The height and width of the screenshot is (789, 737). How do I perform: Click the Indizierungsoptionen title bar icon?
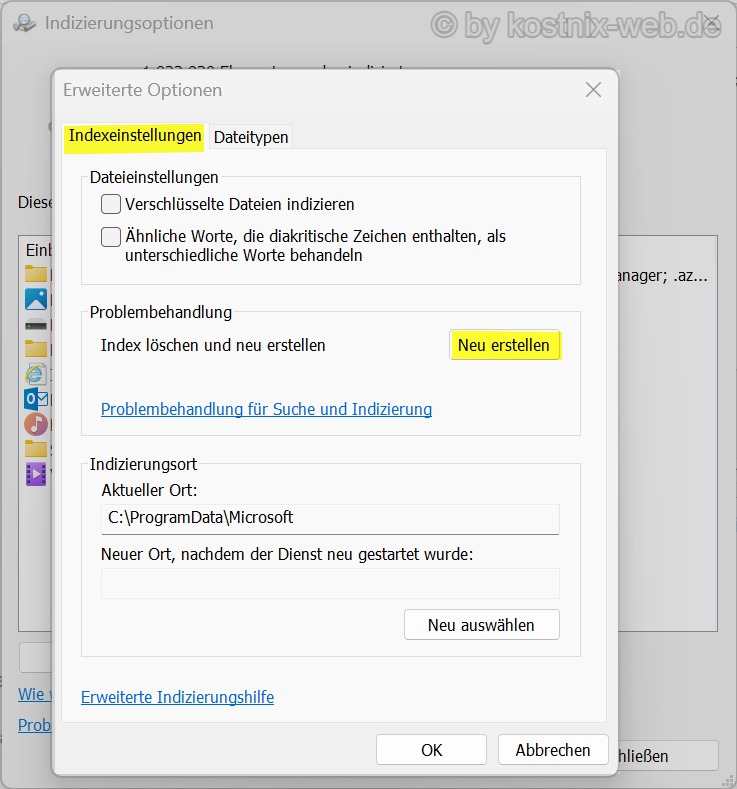coord(24,23)
